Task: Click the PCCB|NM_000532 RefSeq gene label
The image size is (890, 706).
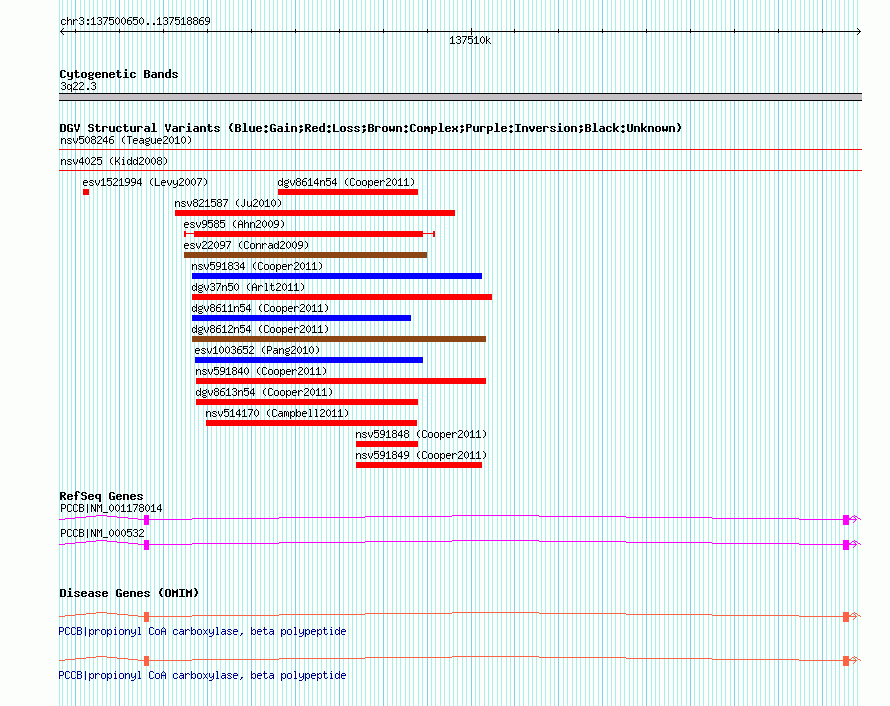Action: coord(102,533)
